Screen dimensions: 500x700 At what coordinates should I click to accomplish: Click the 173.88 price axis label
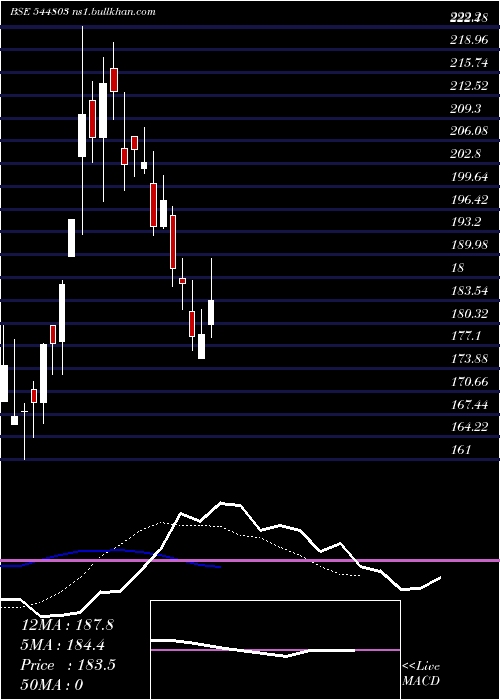point(469,358)
